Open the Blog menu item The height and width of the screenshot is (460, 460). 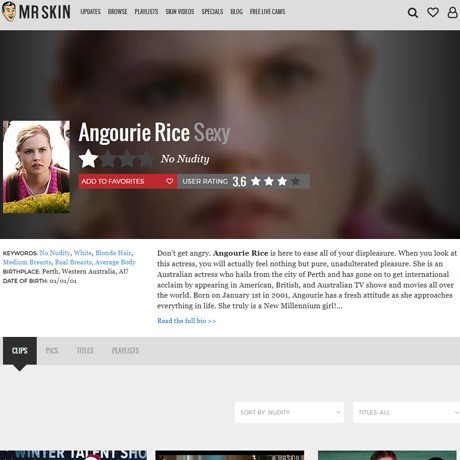(236, 12)
